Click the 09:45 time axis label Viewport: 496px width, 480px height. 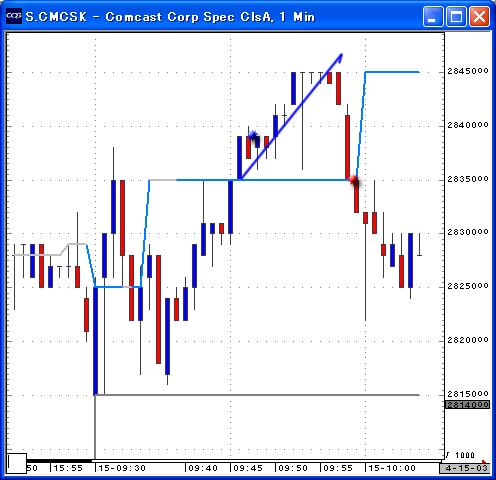(248, 468)
